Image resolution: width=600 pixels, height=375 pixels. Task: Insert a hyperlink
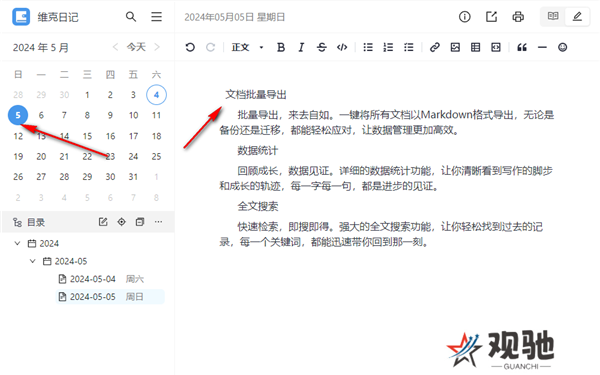435,47
